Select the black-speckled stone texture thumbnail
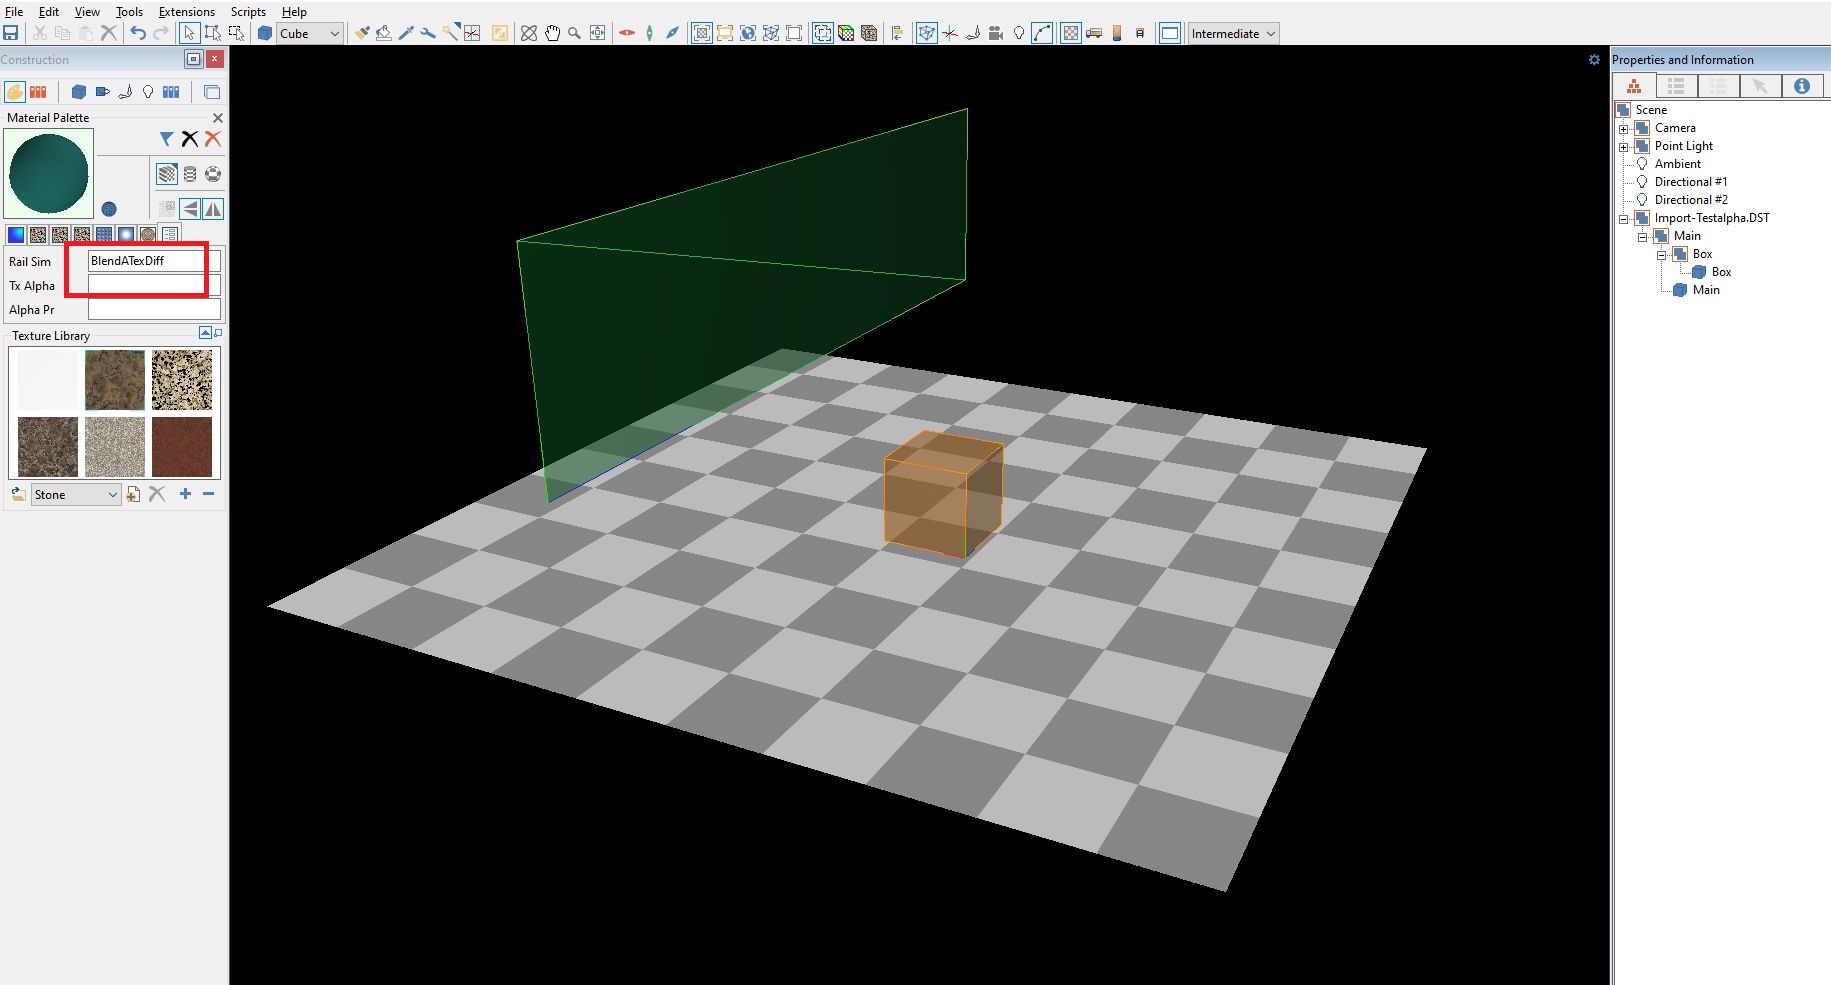Screen dimensions: 1831x985 click(x=182, y=380)
